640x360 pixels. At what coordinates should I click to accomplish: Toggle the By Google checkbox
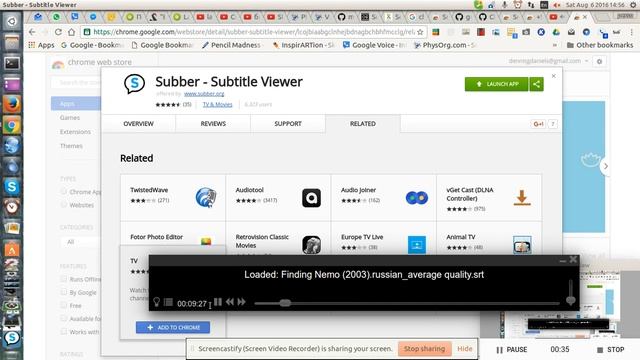click(x=64, y=292)
